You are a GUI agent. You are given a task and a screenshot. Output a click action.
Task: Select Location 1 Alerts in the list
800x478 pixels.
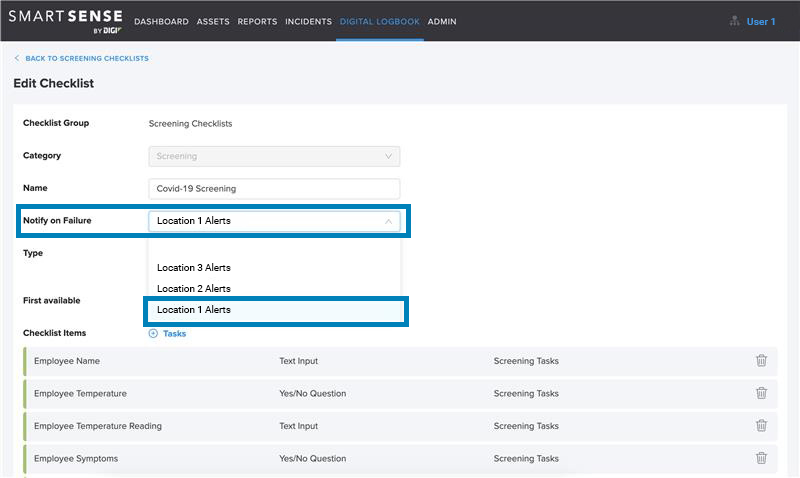tap(276, 310)
